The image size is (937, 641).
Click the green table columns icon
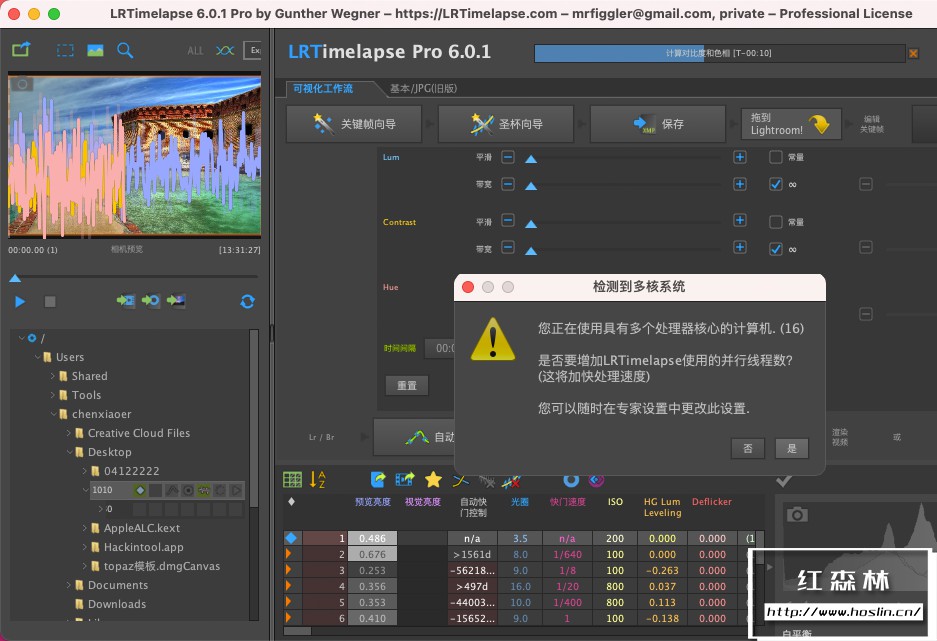(x=292, y=480)
